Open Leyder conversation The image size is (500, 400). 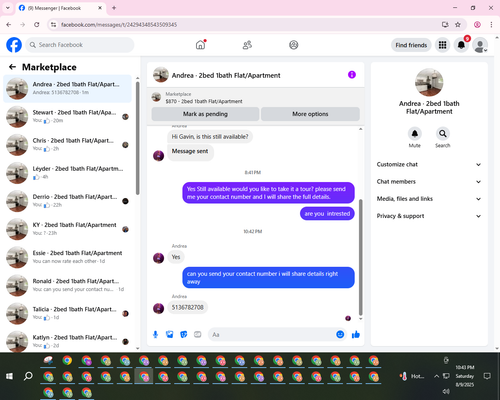coord(67,173)
